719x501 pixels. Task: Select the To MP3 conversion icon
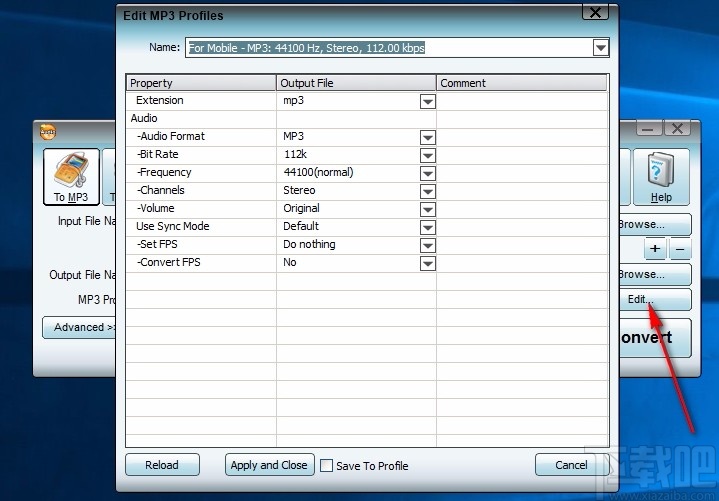pyautogui.click(x=71, y=176)
